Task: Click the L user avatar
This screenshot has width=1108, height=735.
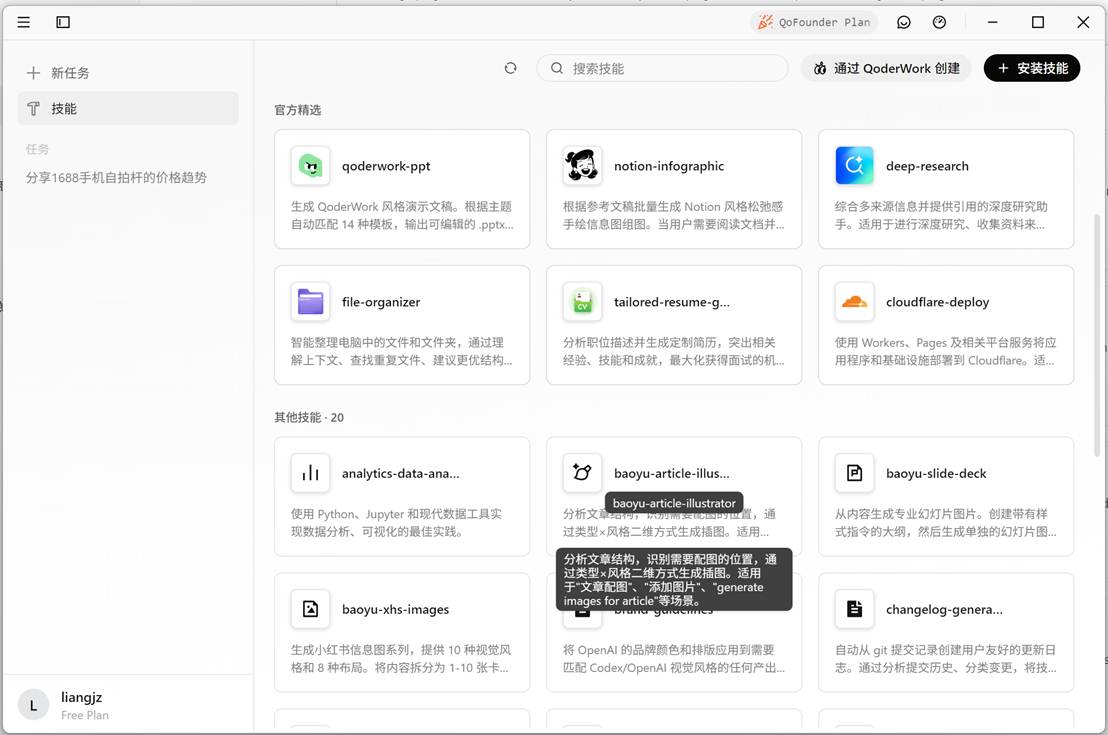Action: pos(33,705)
